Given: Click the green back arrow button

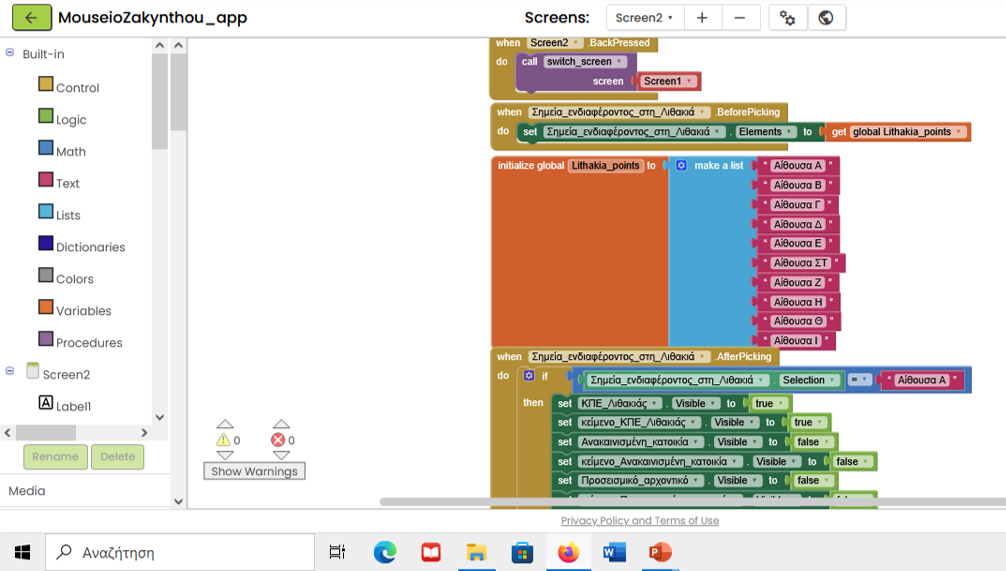Looking at the screenshot, I should [x=31, y=18].
